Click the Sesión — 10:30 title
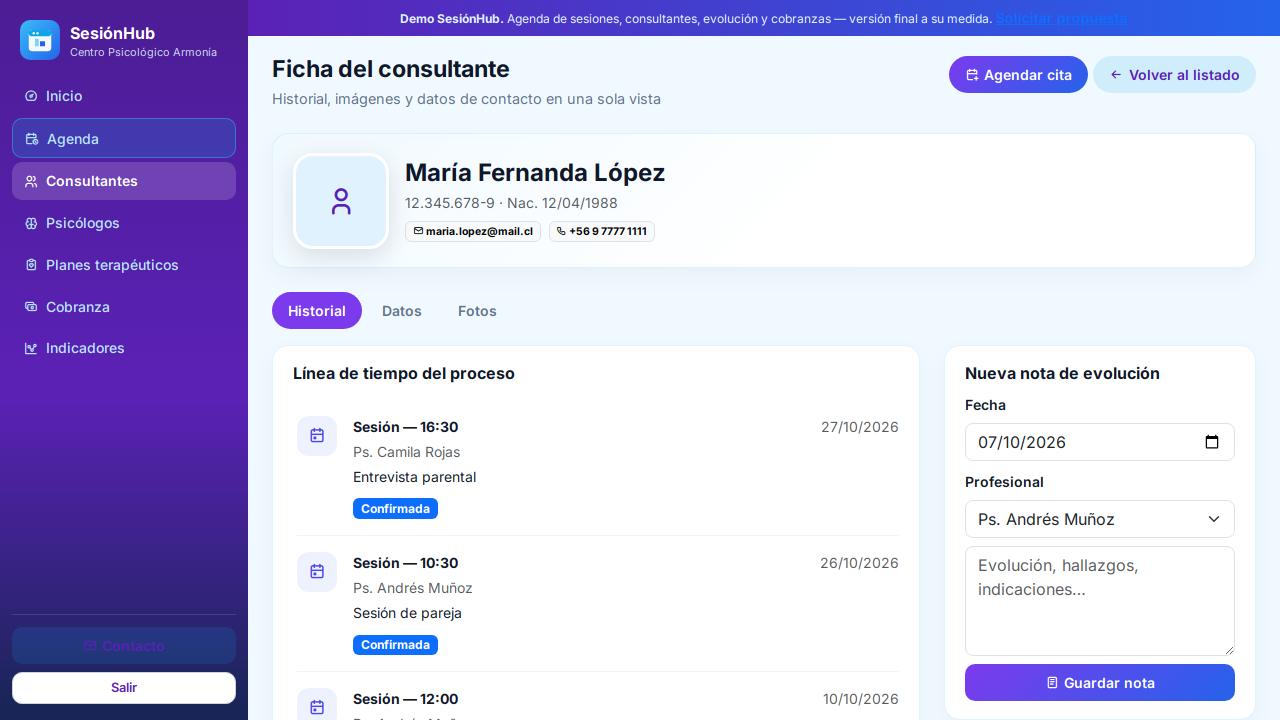 [406, 563]
